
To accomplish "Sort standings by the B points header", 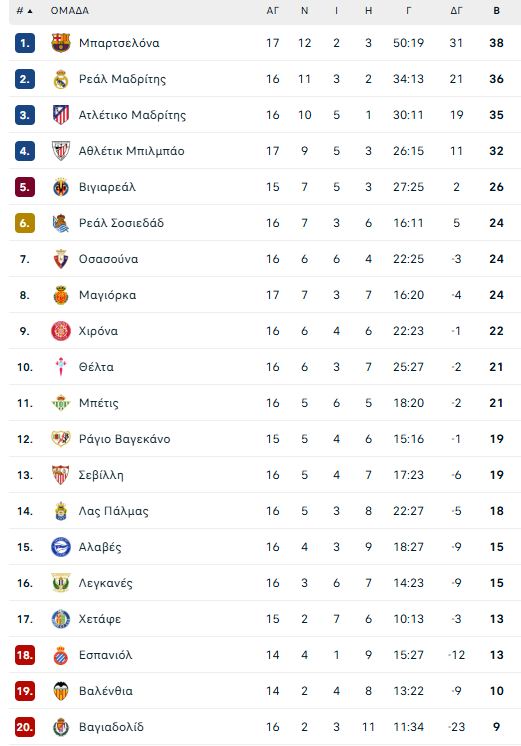I will (496, 10).
